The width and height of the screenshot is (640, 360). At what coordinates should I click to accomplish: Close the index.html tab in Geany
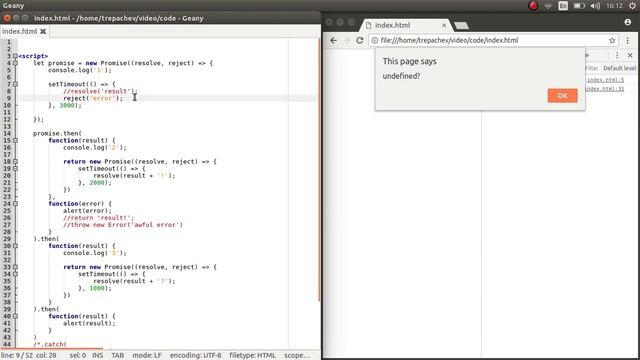click(43, 31)
